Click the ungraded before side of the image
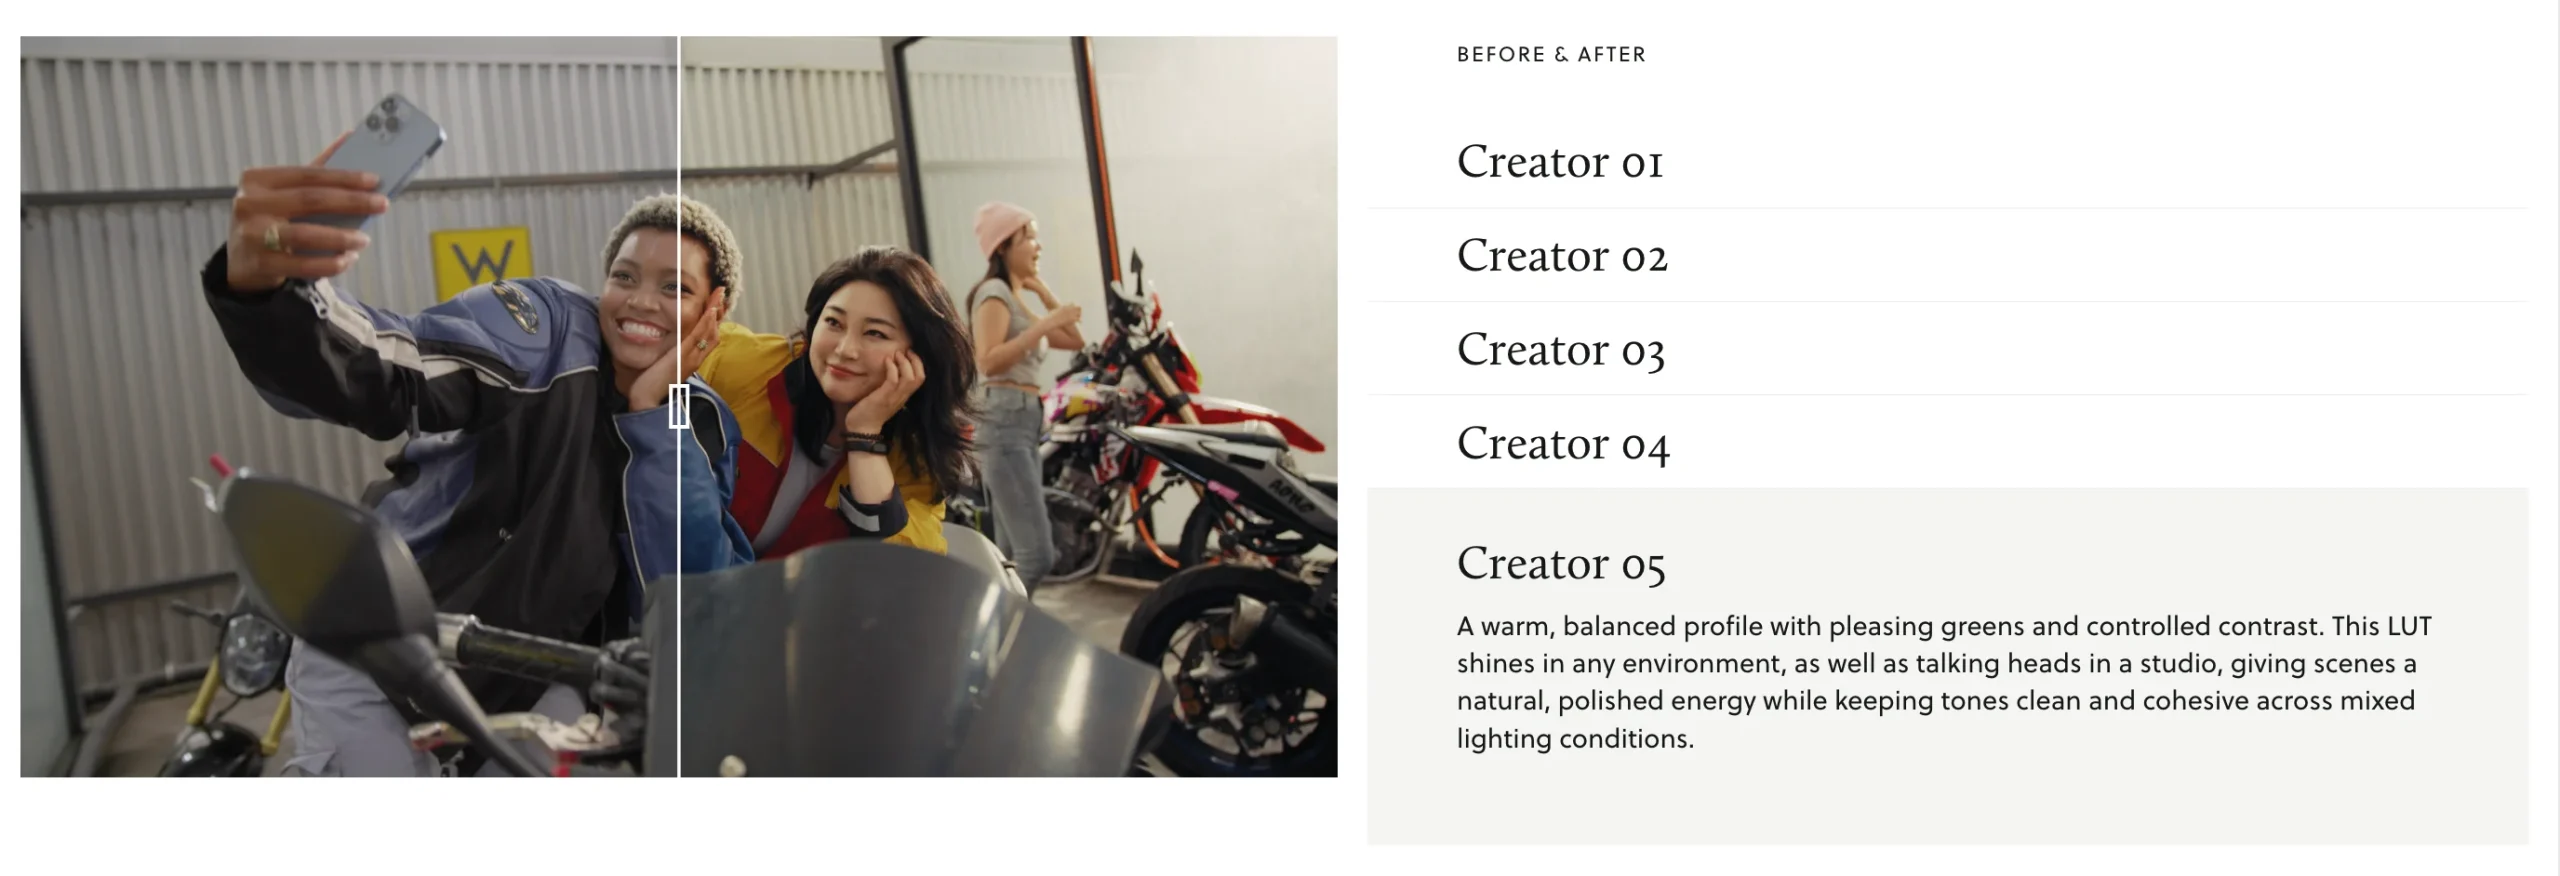 349,407
